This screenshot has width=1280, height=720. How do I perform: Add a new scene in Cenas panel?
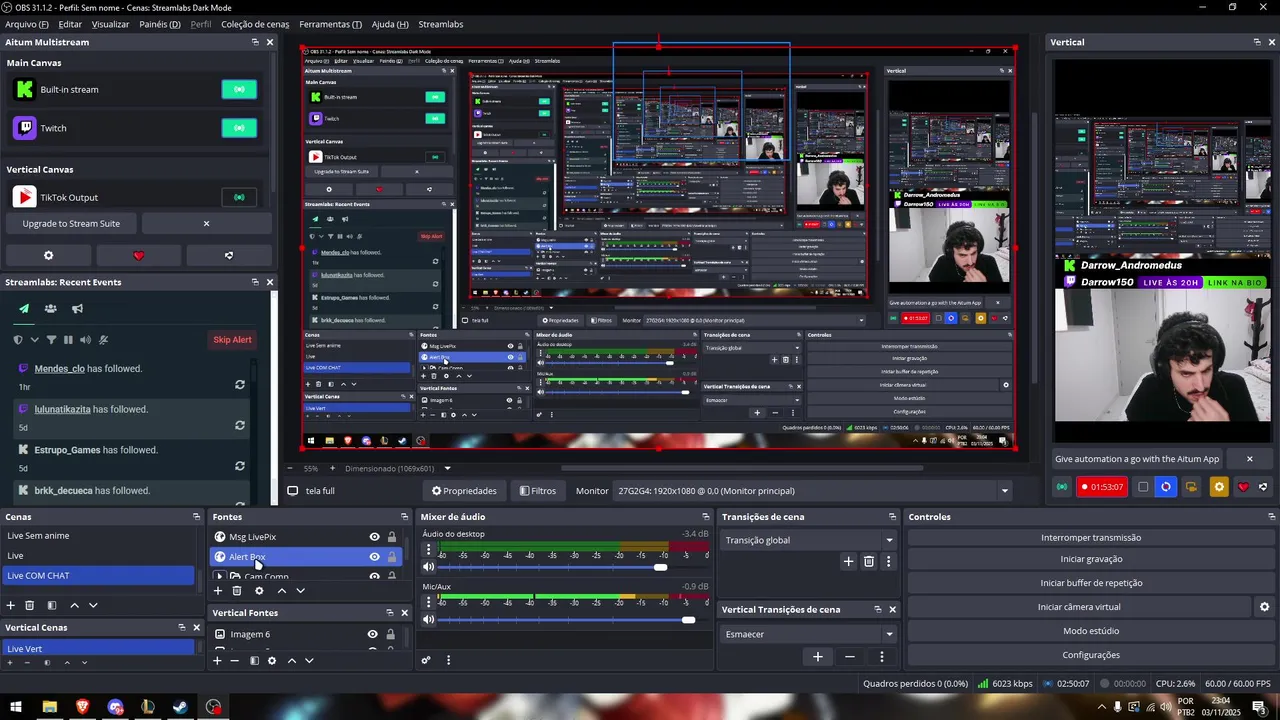[x=11, y=605]
